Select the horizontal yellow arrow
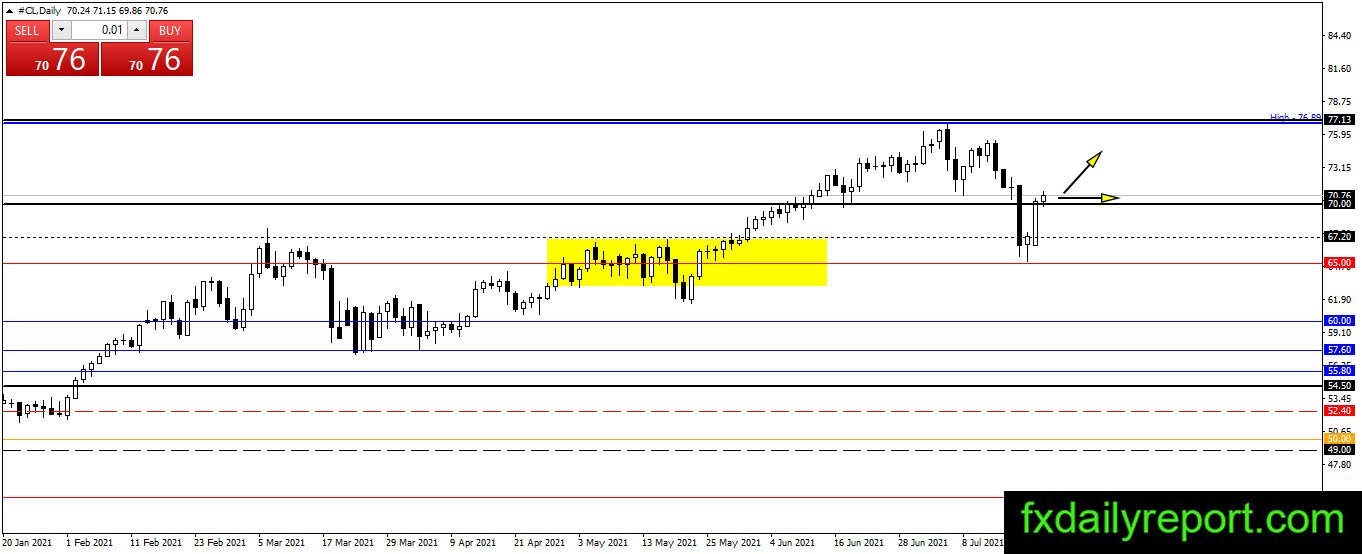The width and height of the screenshot is (1362, 554). [x=1089, y=198]
